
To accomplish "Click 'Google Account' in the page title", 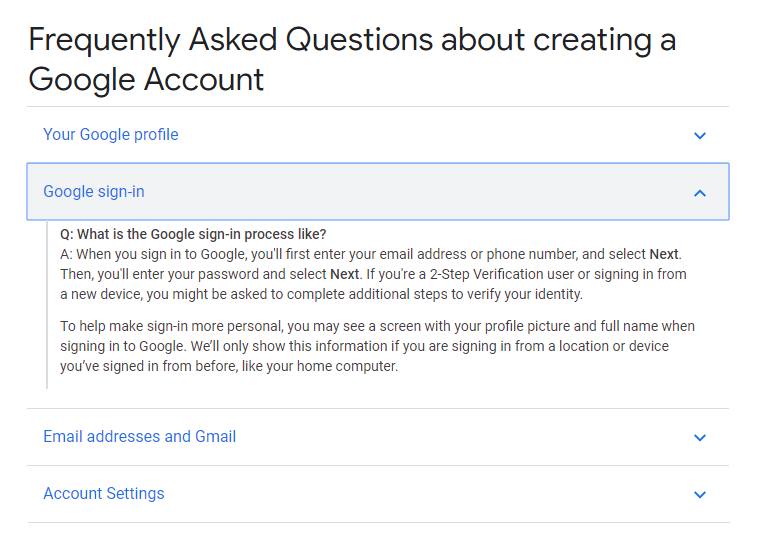I will pos(146,80).
